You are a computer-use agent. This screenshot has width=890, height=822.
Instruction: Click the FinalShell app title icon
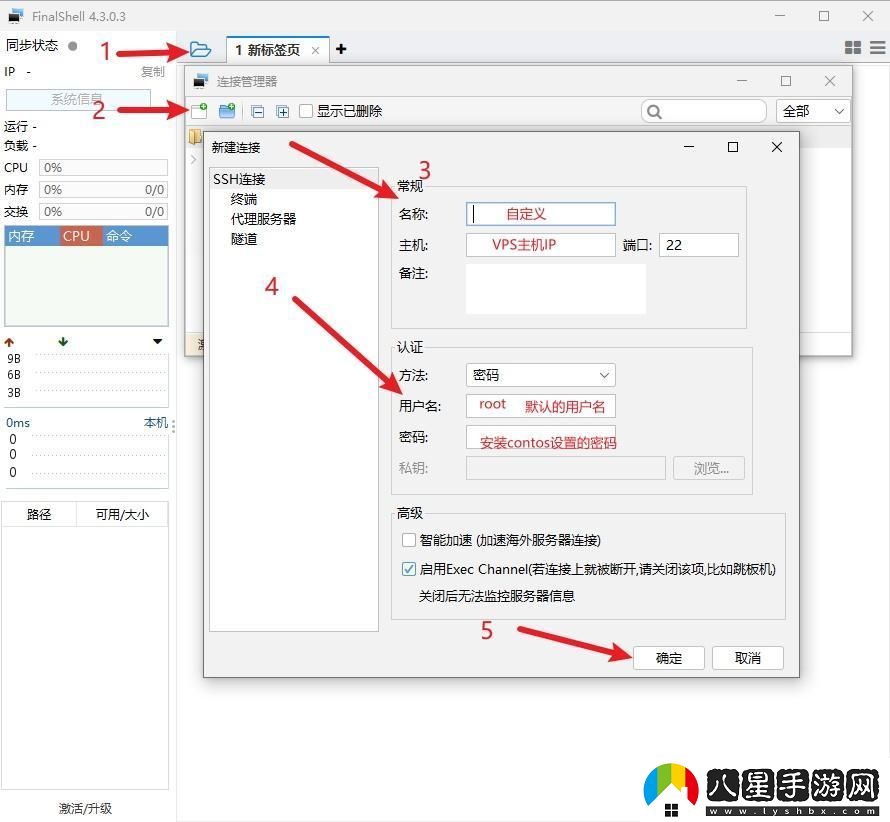[x=16, y=16]
